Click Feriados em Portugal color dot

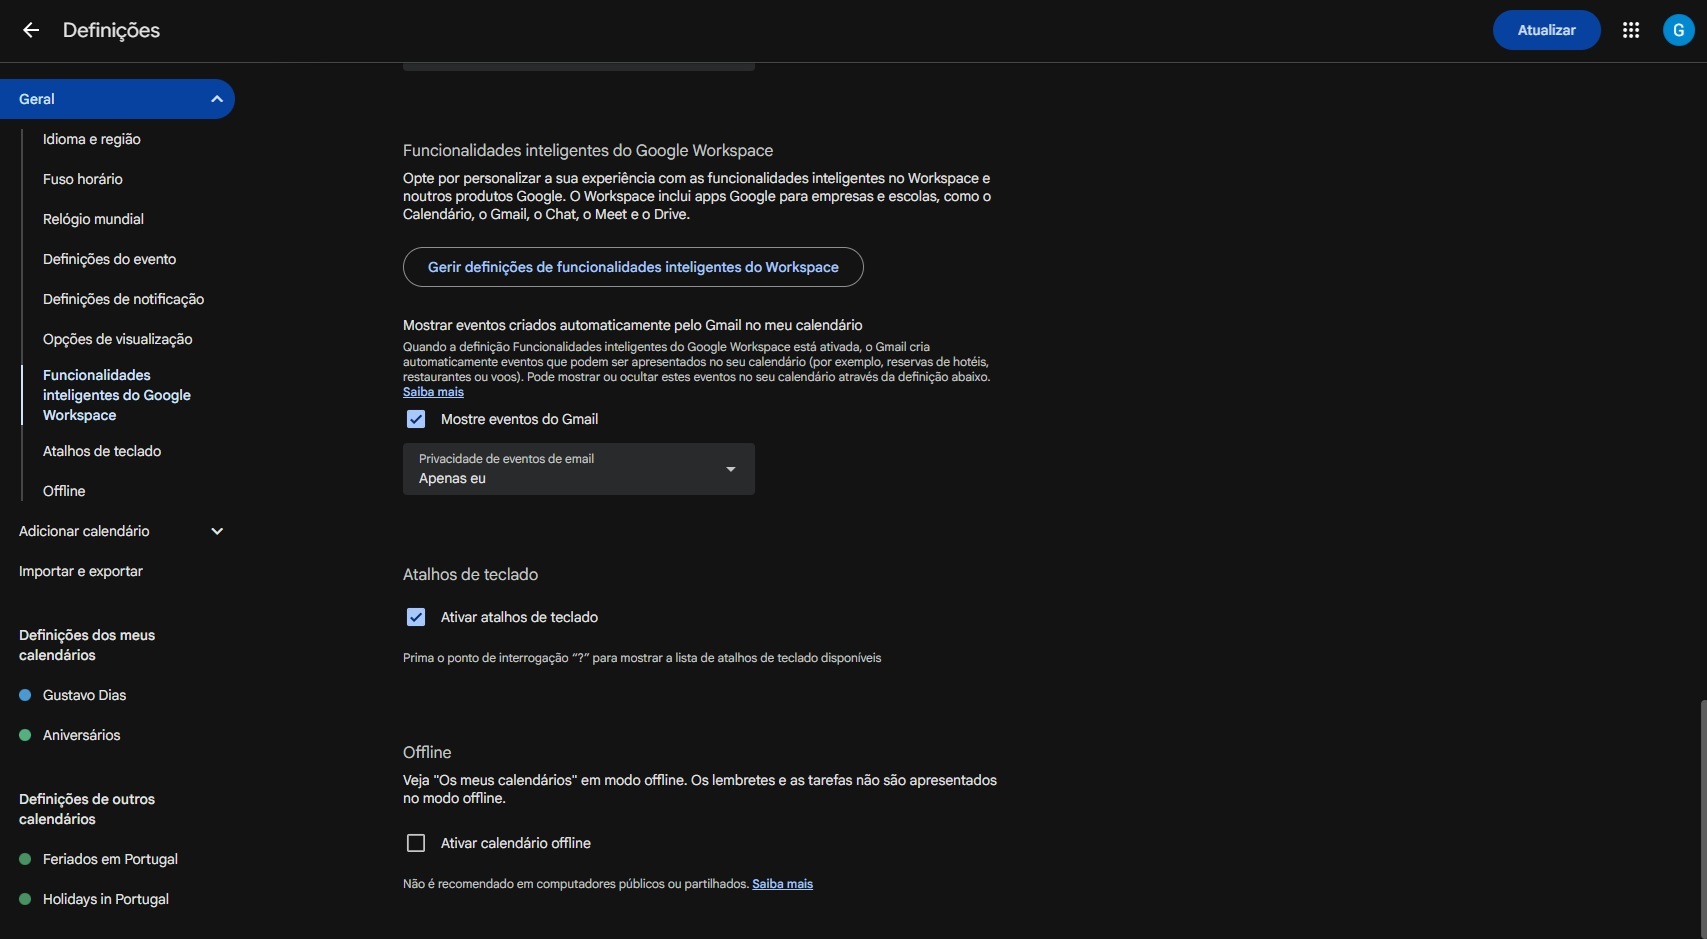26,859
